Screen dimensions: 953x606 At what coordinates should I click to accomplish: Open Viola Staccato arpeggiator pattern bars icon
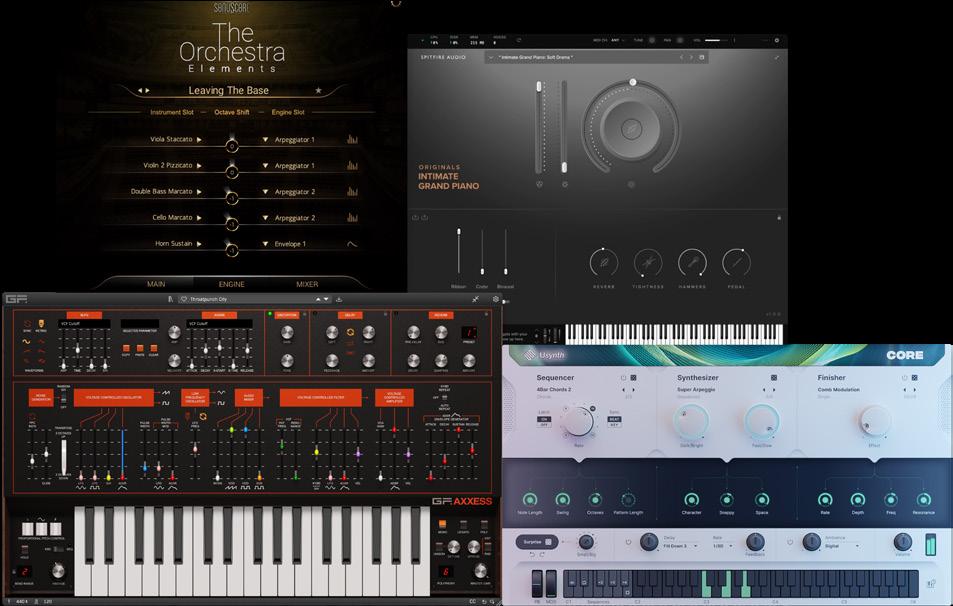(x=353, y=139)
